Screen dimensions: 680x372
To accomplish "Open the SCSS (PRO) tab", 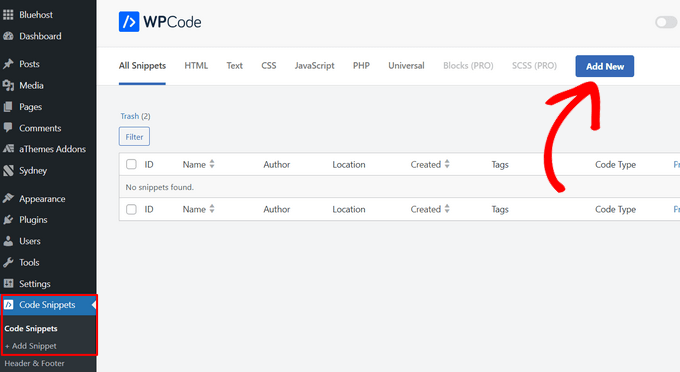I will [x=534, y=66].
